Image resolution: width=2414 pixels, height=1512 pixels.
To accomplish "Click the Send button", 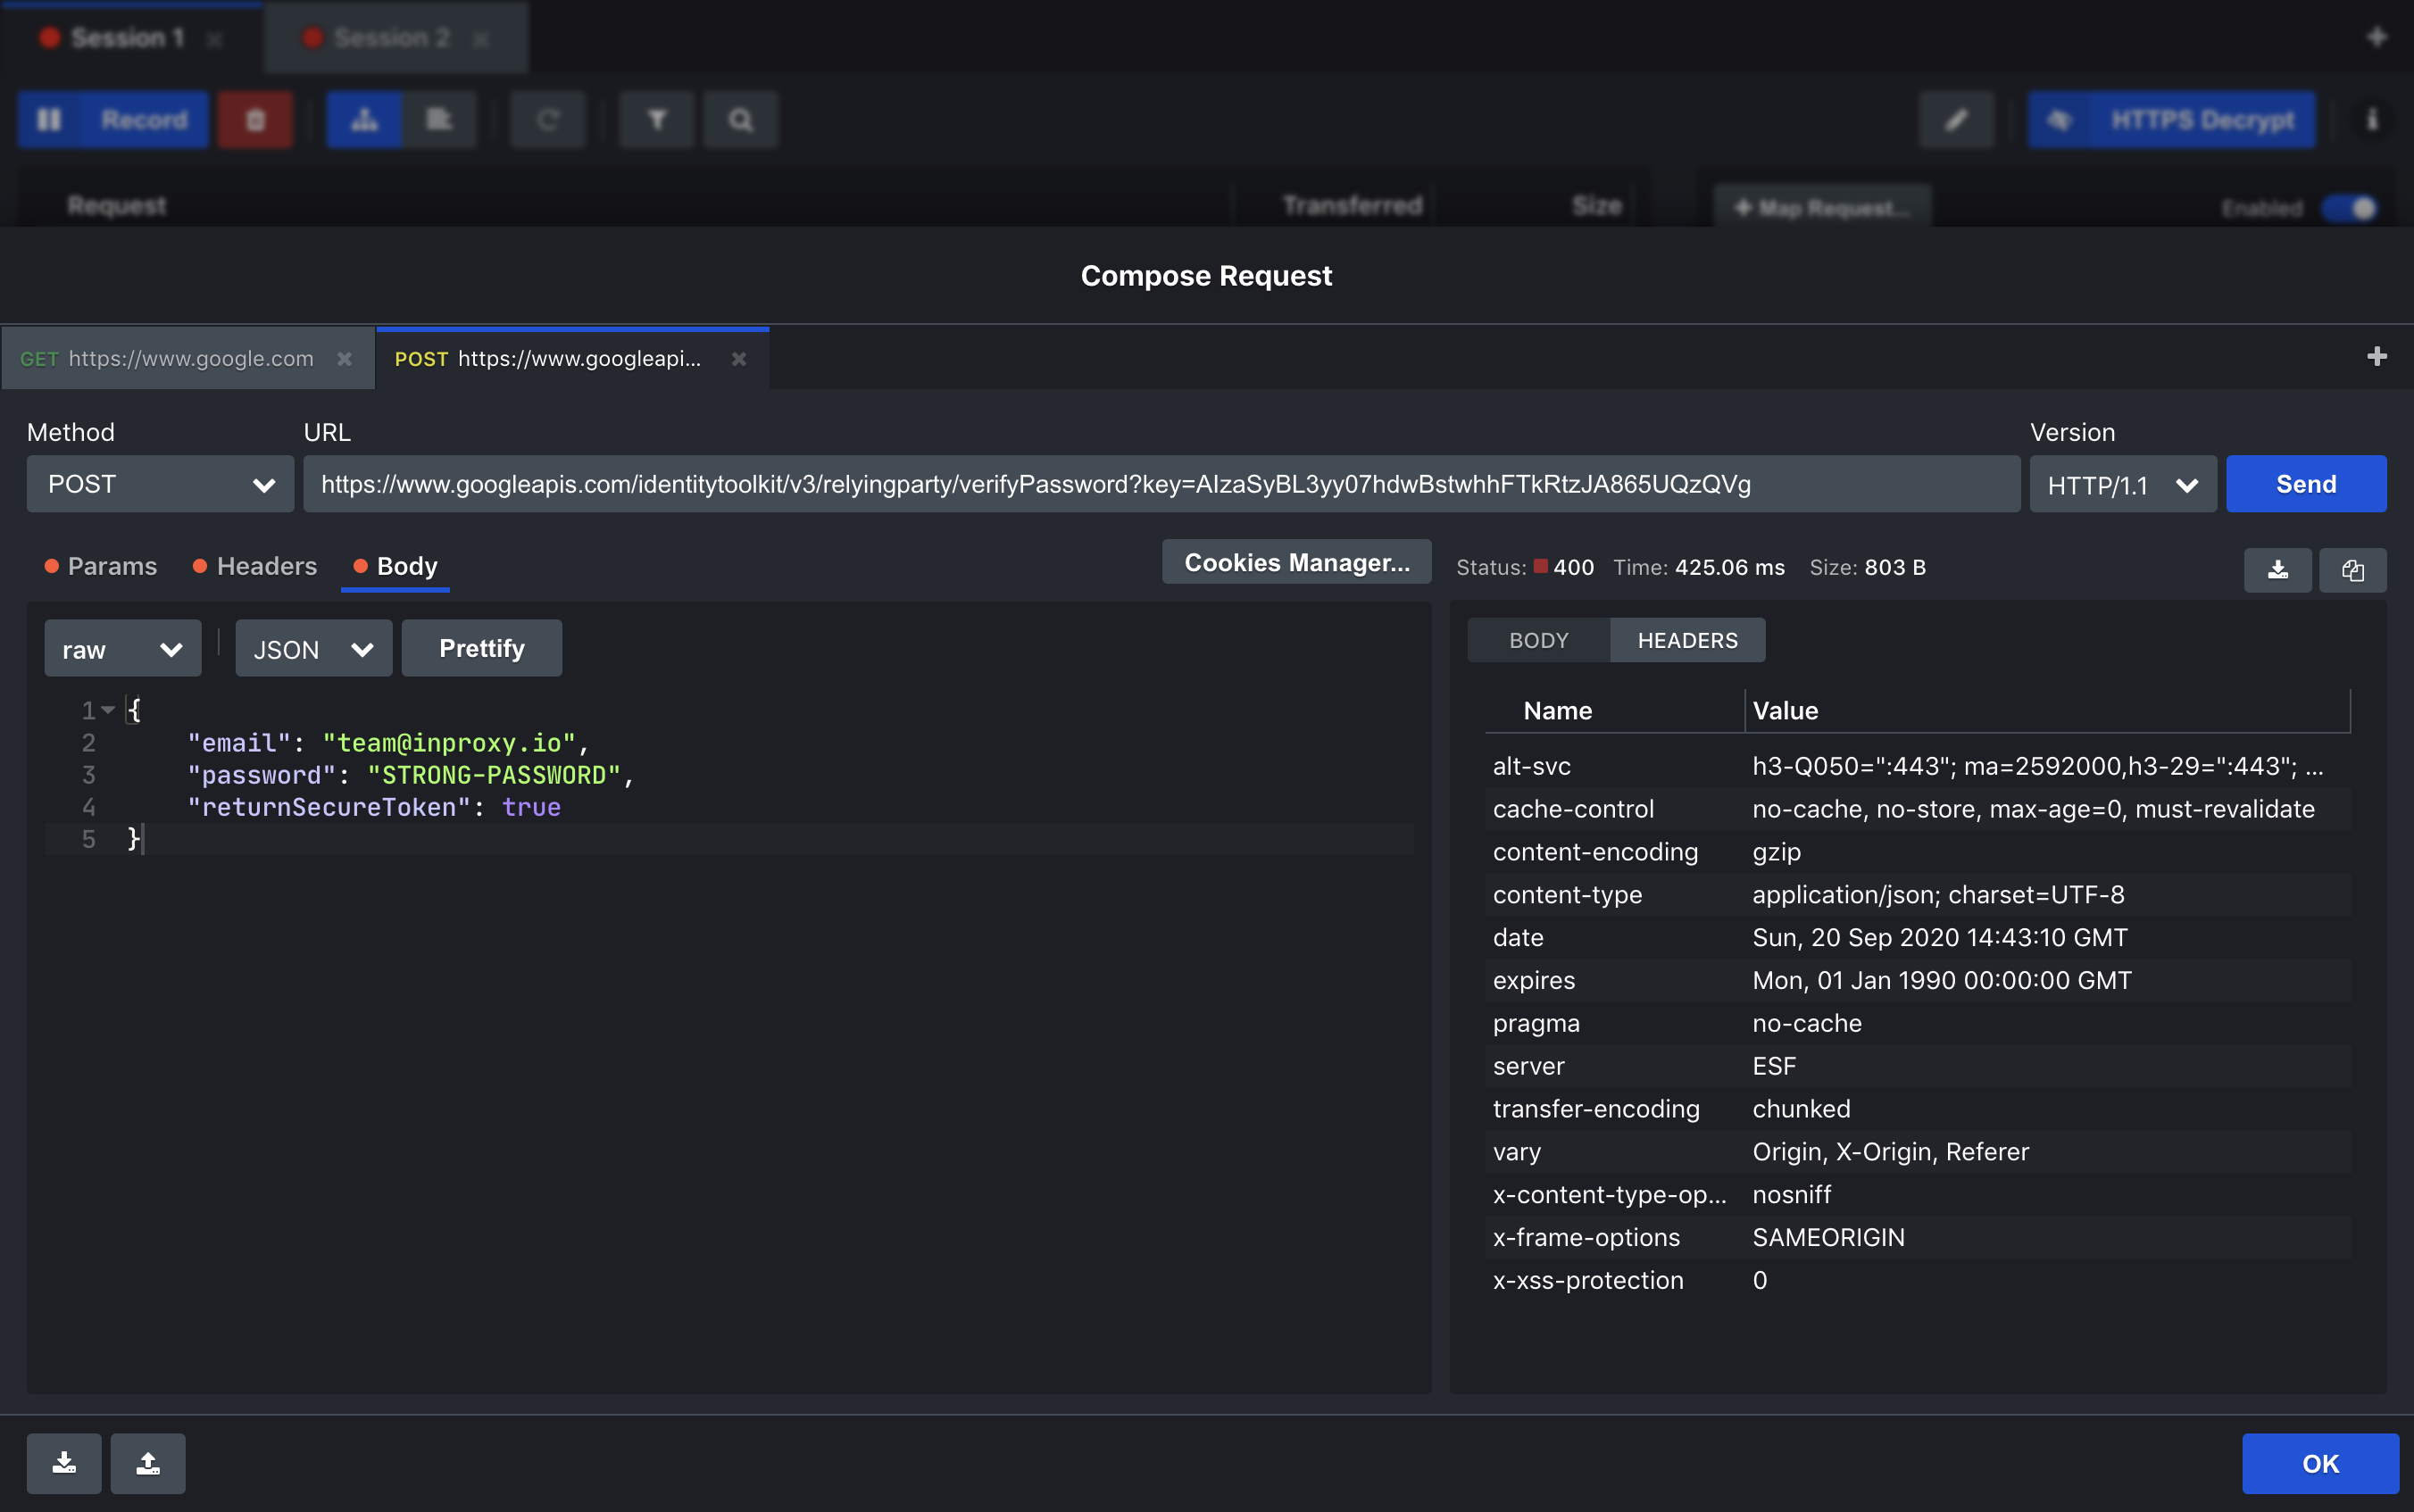I will tap(2307, 484).
